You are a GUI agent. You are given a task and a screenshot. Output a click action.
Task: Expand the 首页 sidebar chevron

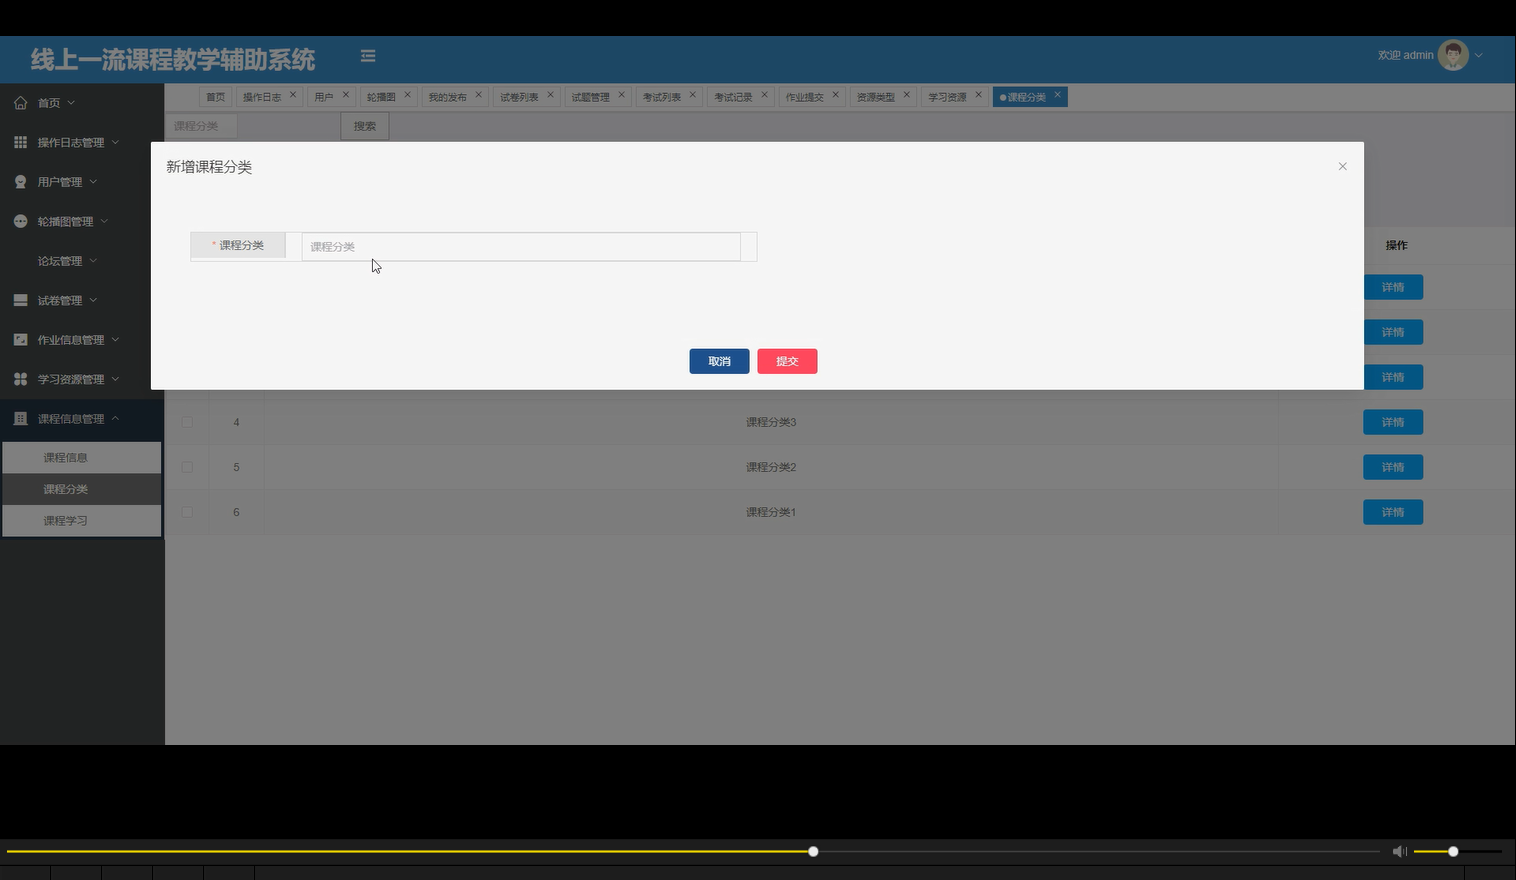pyautogui.click(x=71, y=103)
